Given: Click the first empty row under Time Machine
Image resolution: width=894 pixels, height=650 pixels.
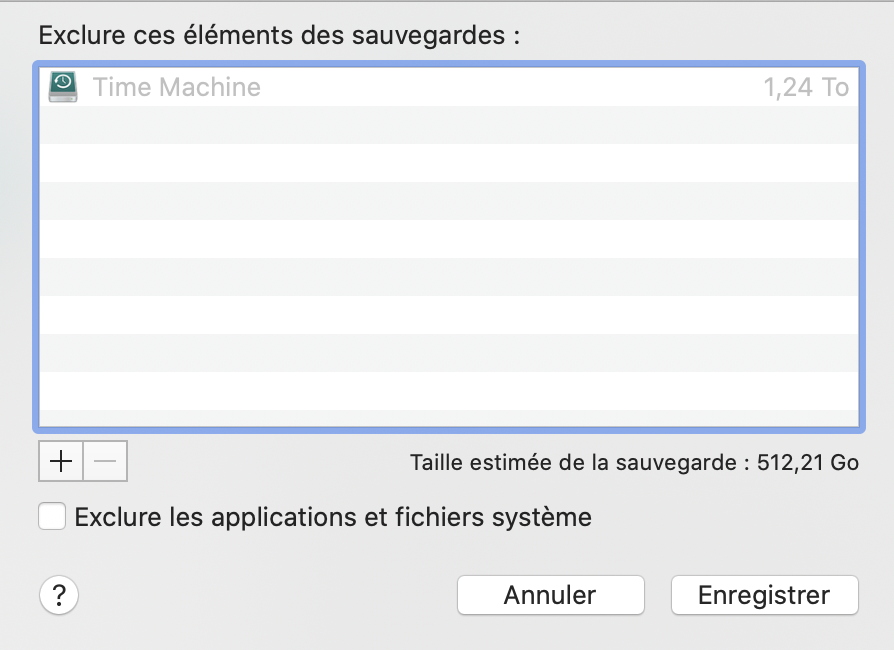Looking at the screenshot, I should click(x=448, y=125).
